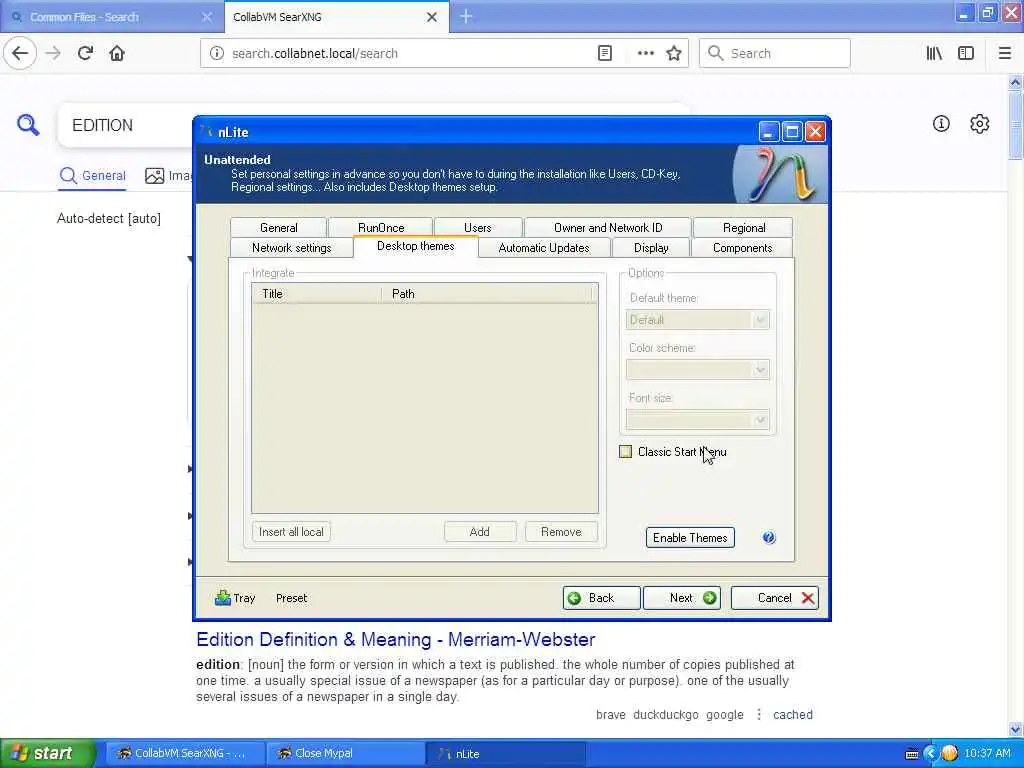
Task: Toggle Classic Start Menu checkbox
Action: pyautogui.click(x=626, y=451)
